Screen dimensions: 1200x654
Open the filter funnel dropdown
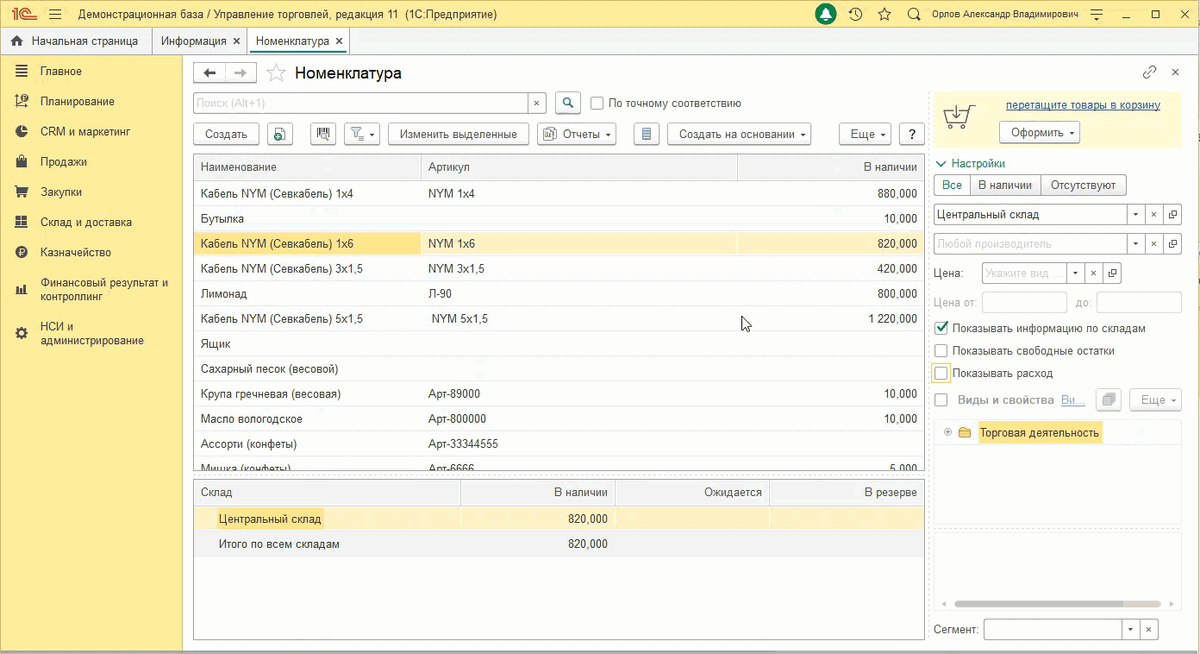pyautogui.click(x=362, y=134)
